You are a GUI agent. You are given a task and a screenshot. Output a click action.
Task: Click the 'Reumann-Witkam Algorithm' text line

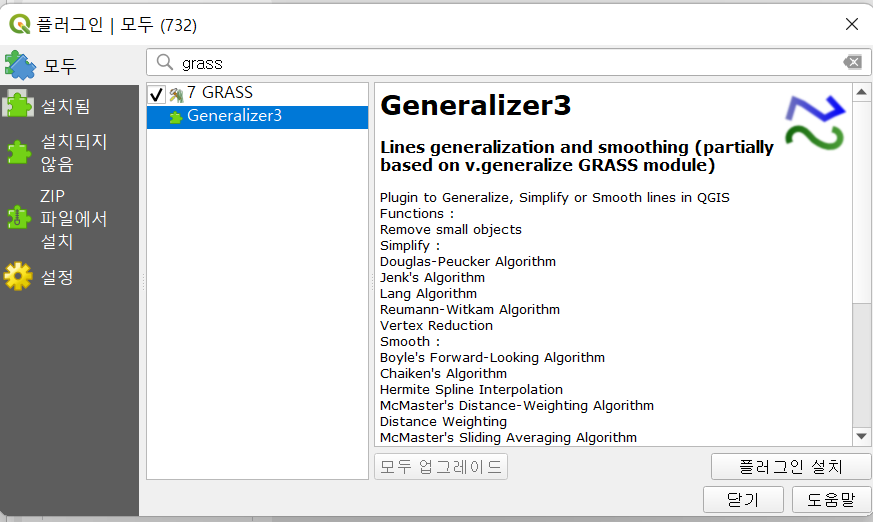tap(469, 309)
